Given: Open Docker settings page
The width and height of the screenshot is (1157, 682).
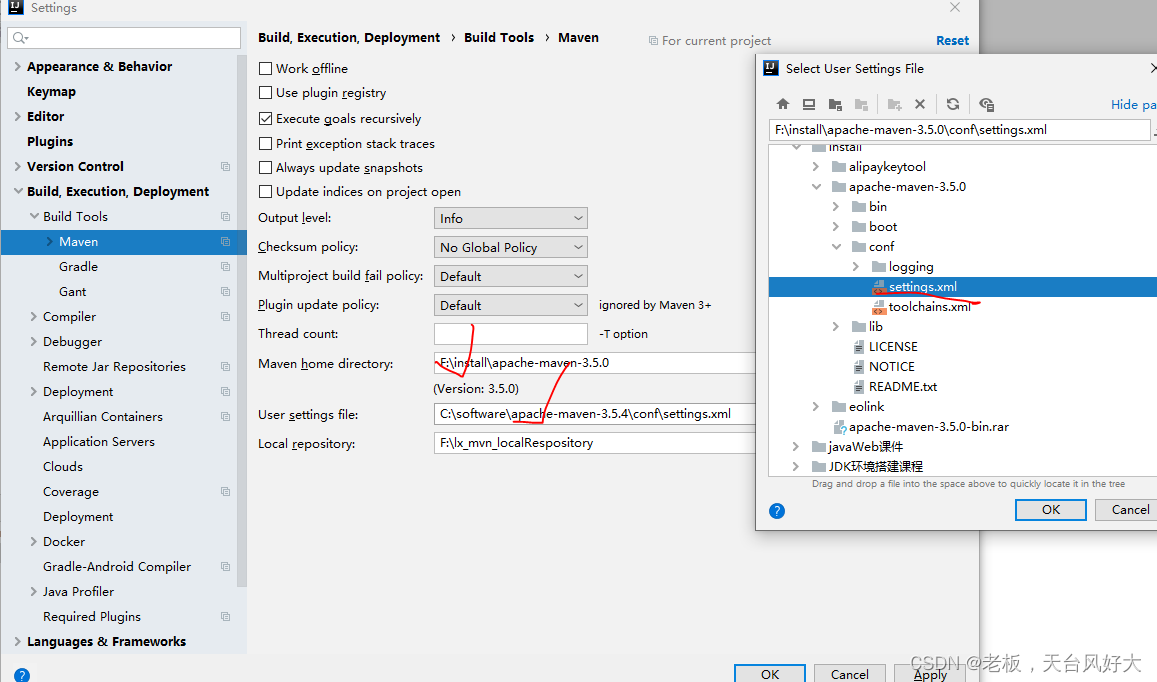Looking at the screenshot, I should pos(64,542).
